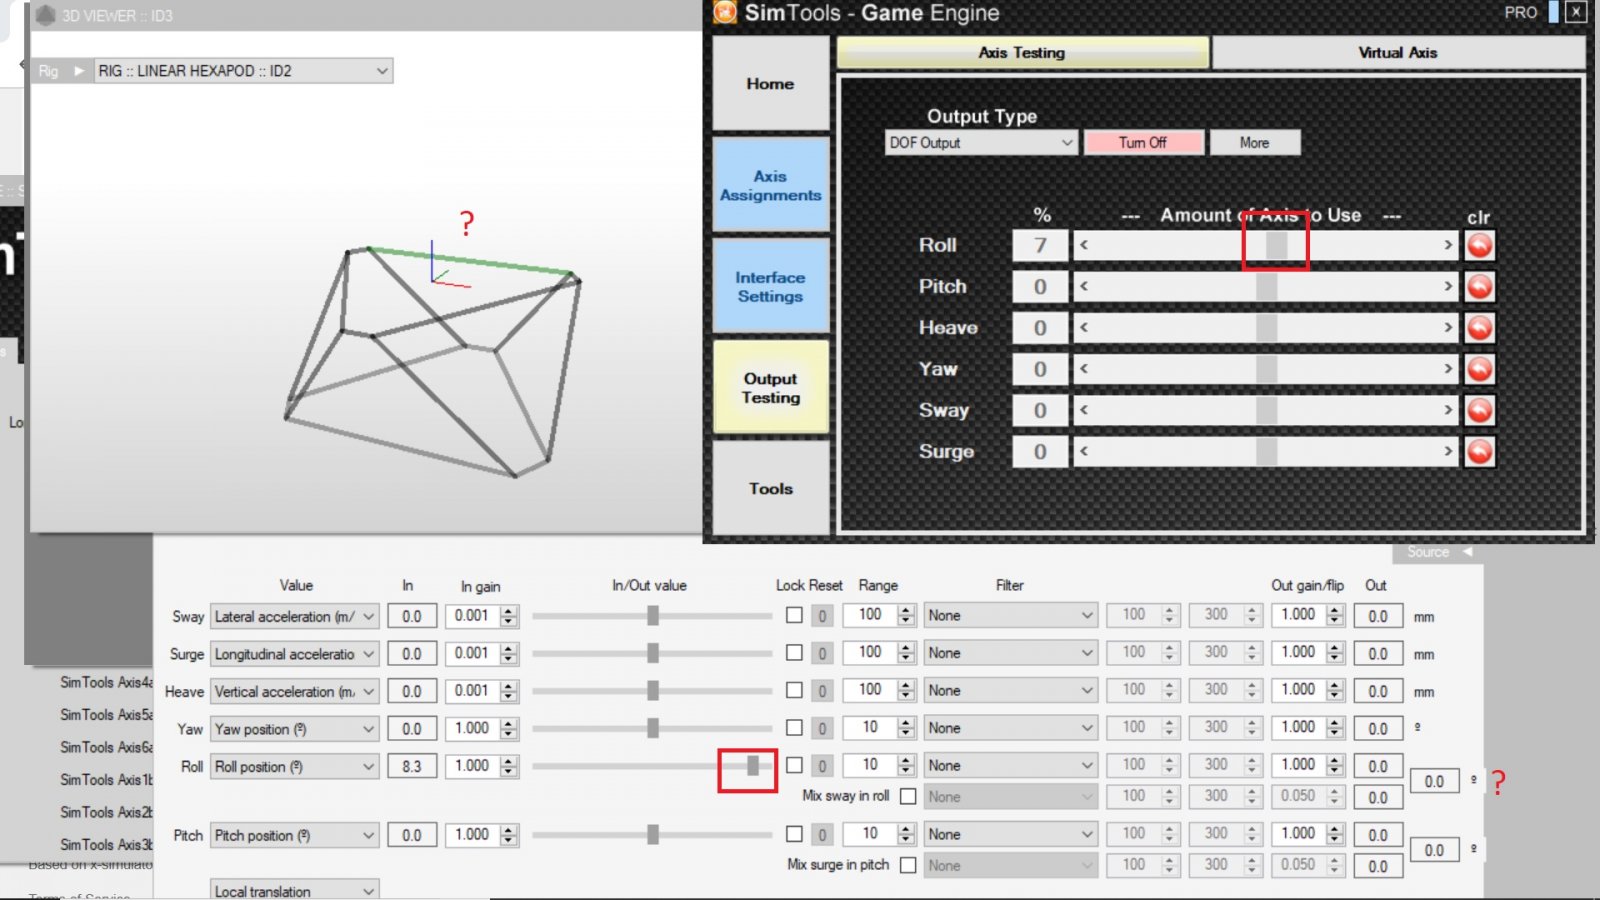Click the left arrow of the Roll axis slider
This screenshot has width=1600, height=900.
pos(1084,245)
